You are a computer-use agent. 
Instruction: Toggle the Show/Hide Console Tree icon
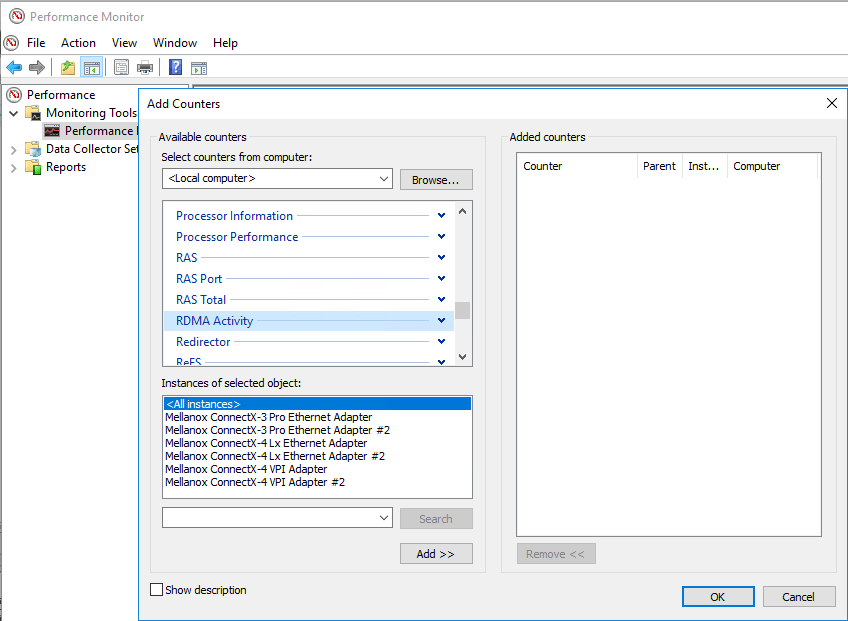pyautogui.click(x=91, y=68)
